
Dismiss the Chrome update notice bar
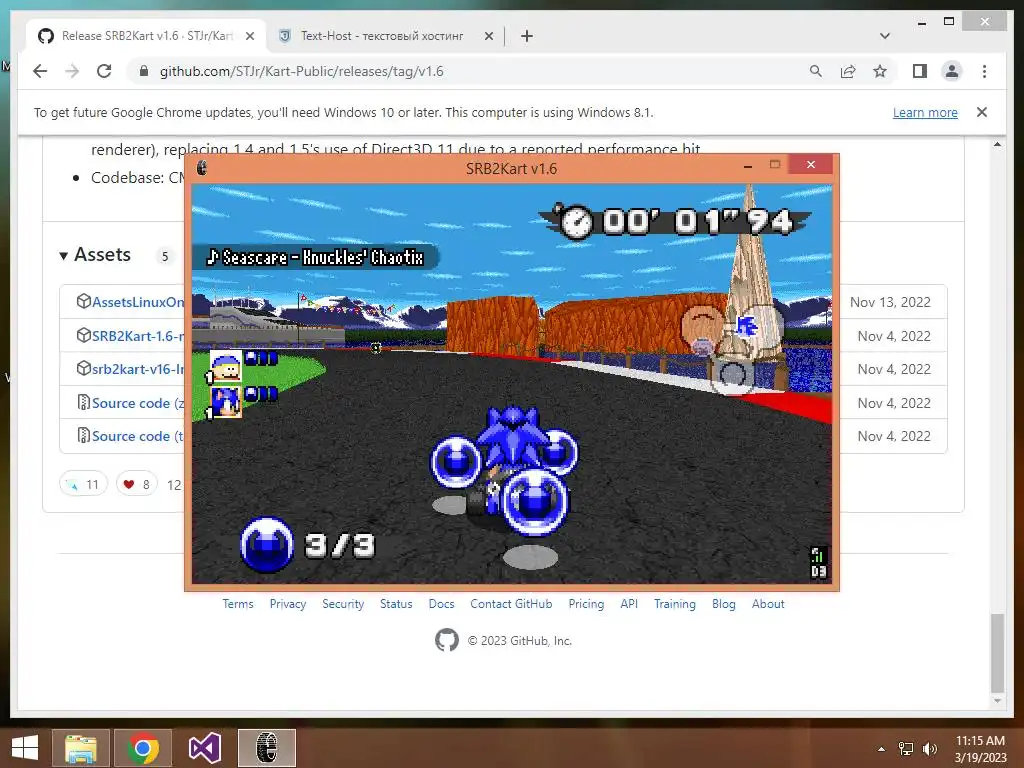[982, 112]
